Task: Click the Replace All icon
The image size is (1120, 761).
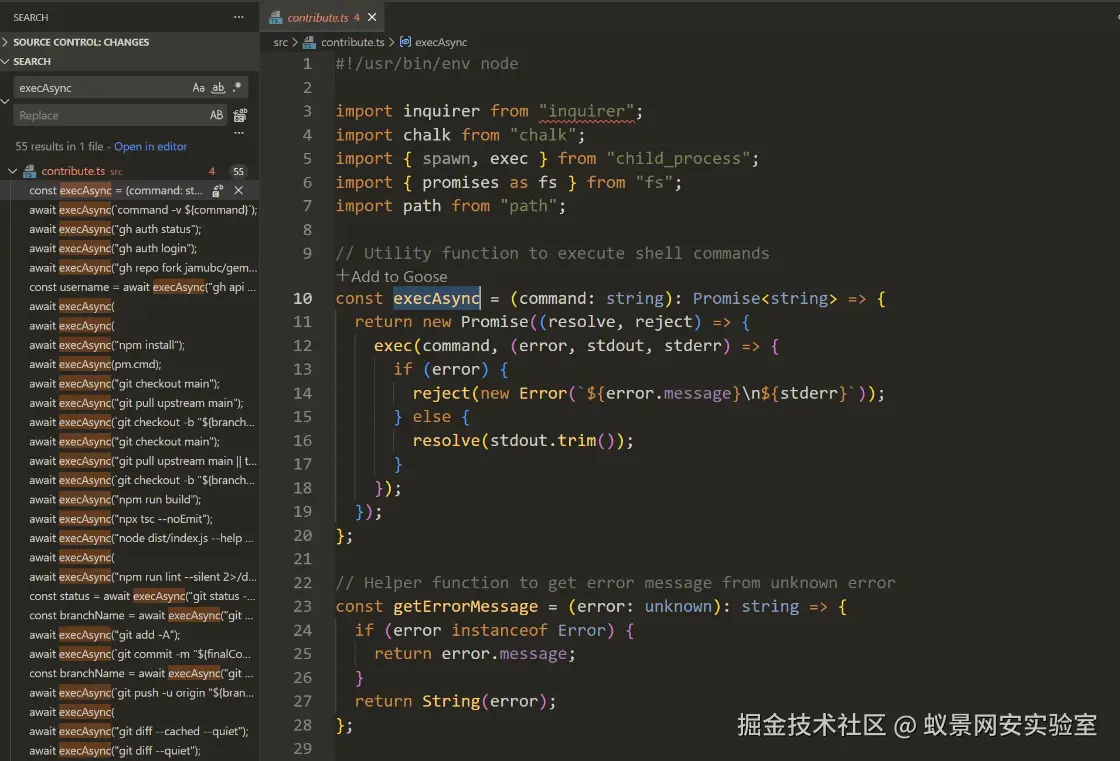Action: tap(240, 115)
